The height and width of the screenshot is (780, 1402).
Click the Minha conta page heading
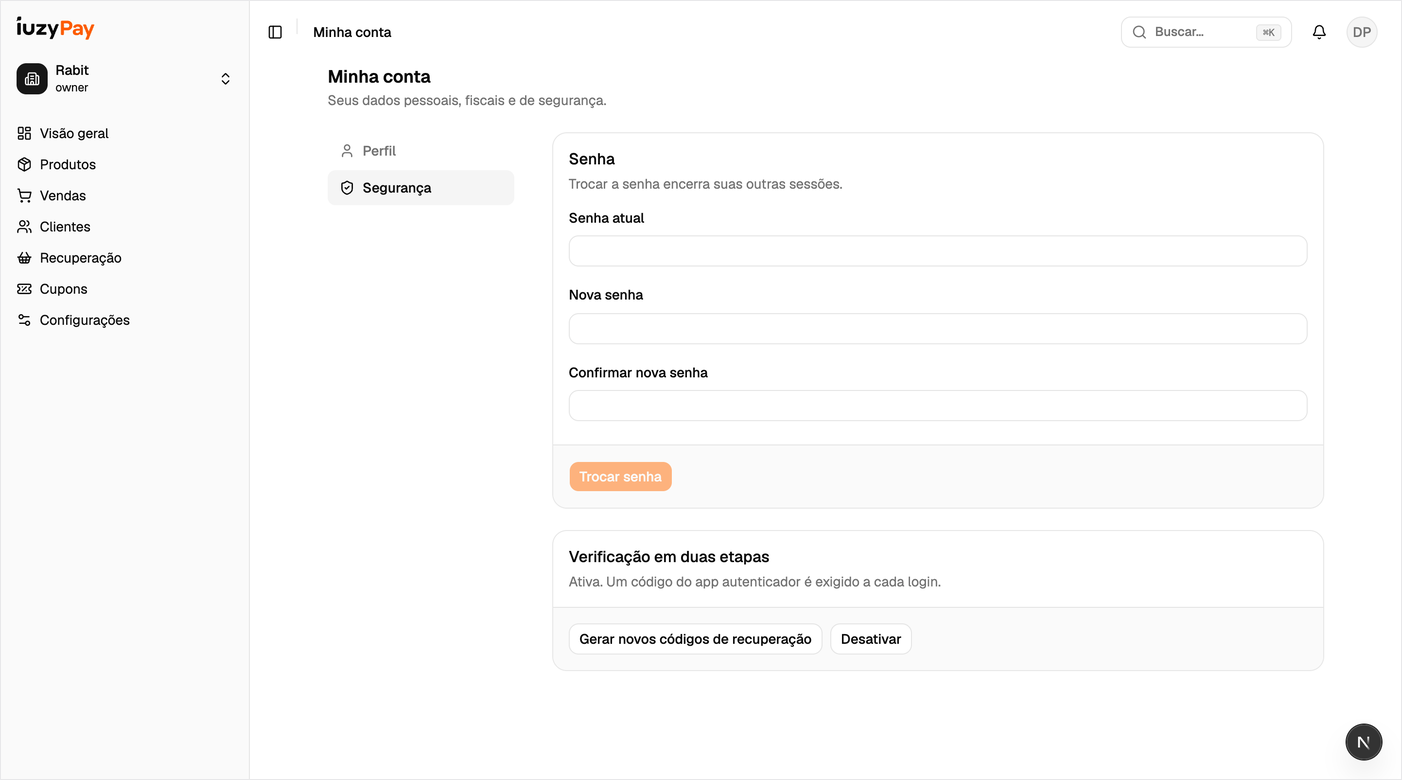pos(379,77)
